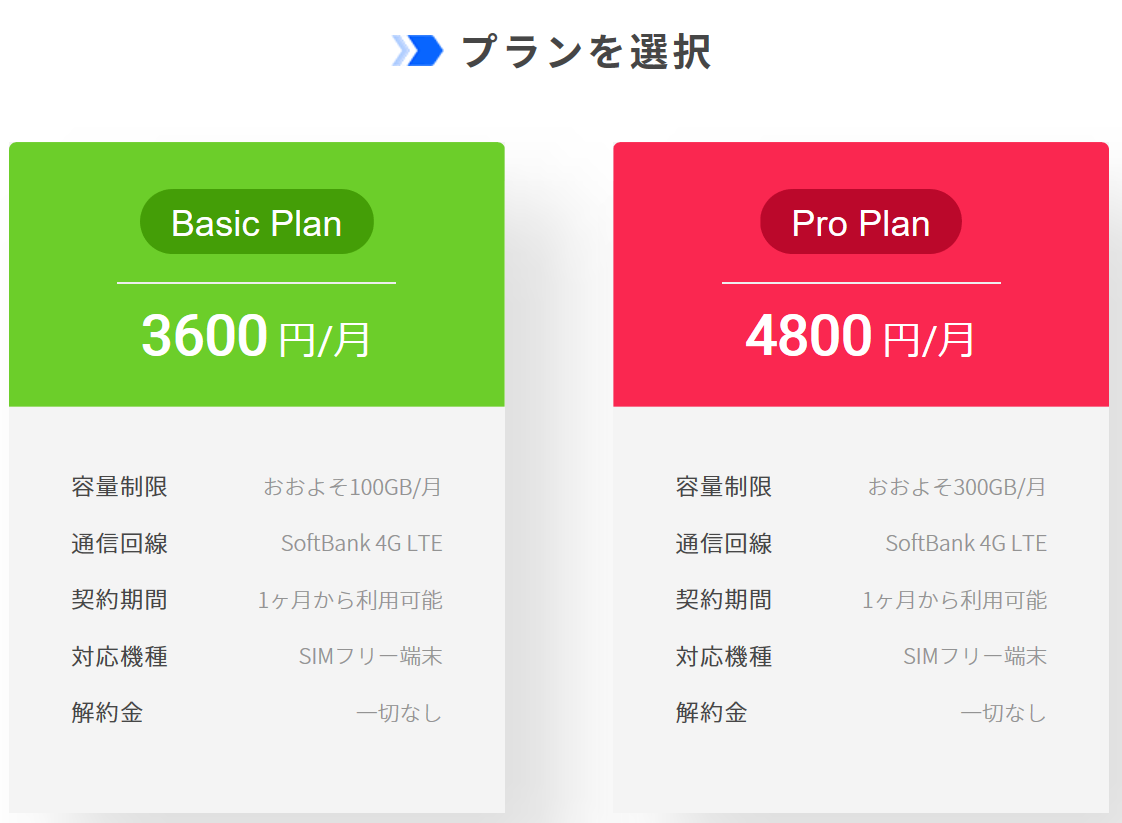
Task: Click Basic Plan's SoftBank 4G LTE text
Action: (361, 544)
